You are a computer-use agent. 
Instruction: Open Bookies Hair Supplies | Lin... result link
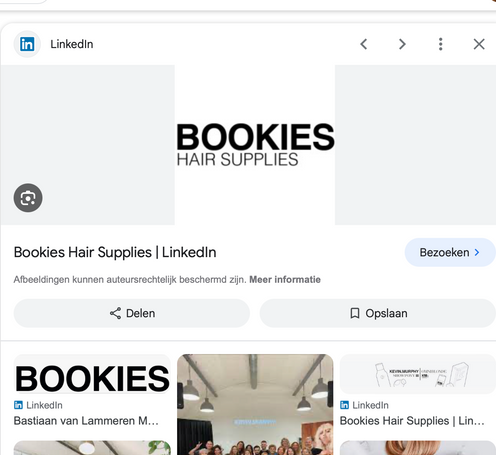point(412,421)
